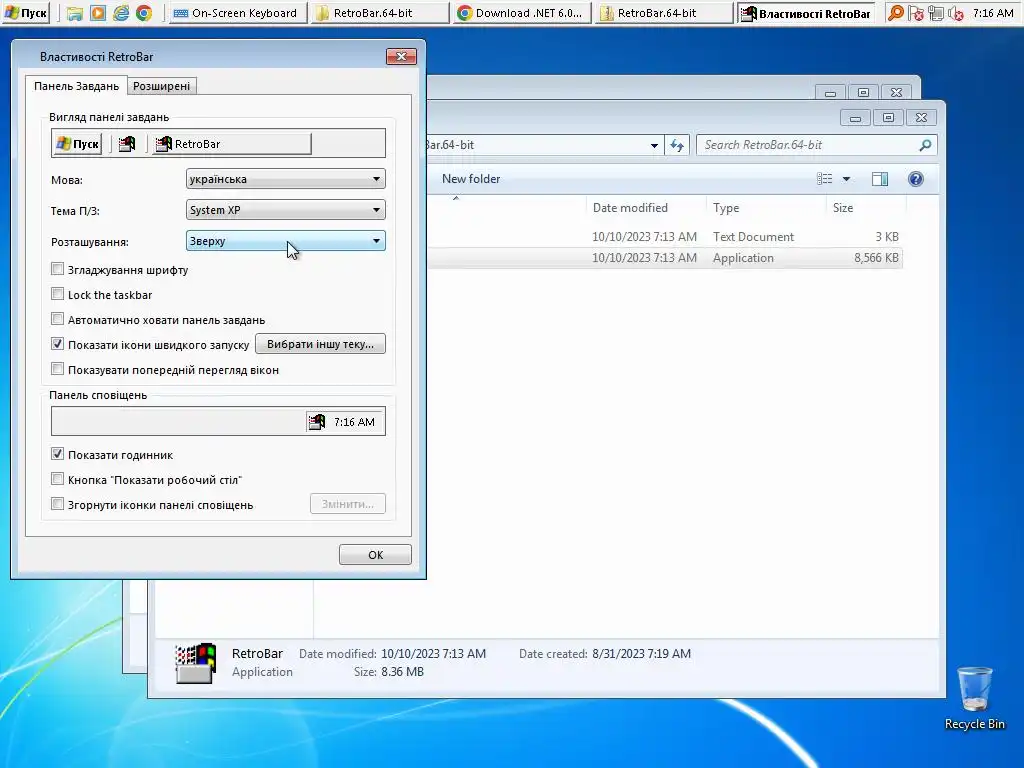Click the quick launch icon in taskbar preview
Screen dimensions: 1024x768
tap(127, 144)
